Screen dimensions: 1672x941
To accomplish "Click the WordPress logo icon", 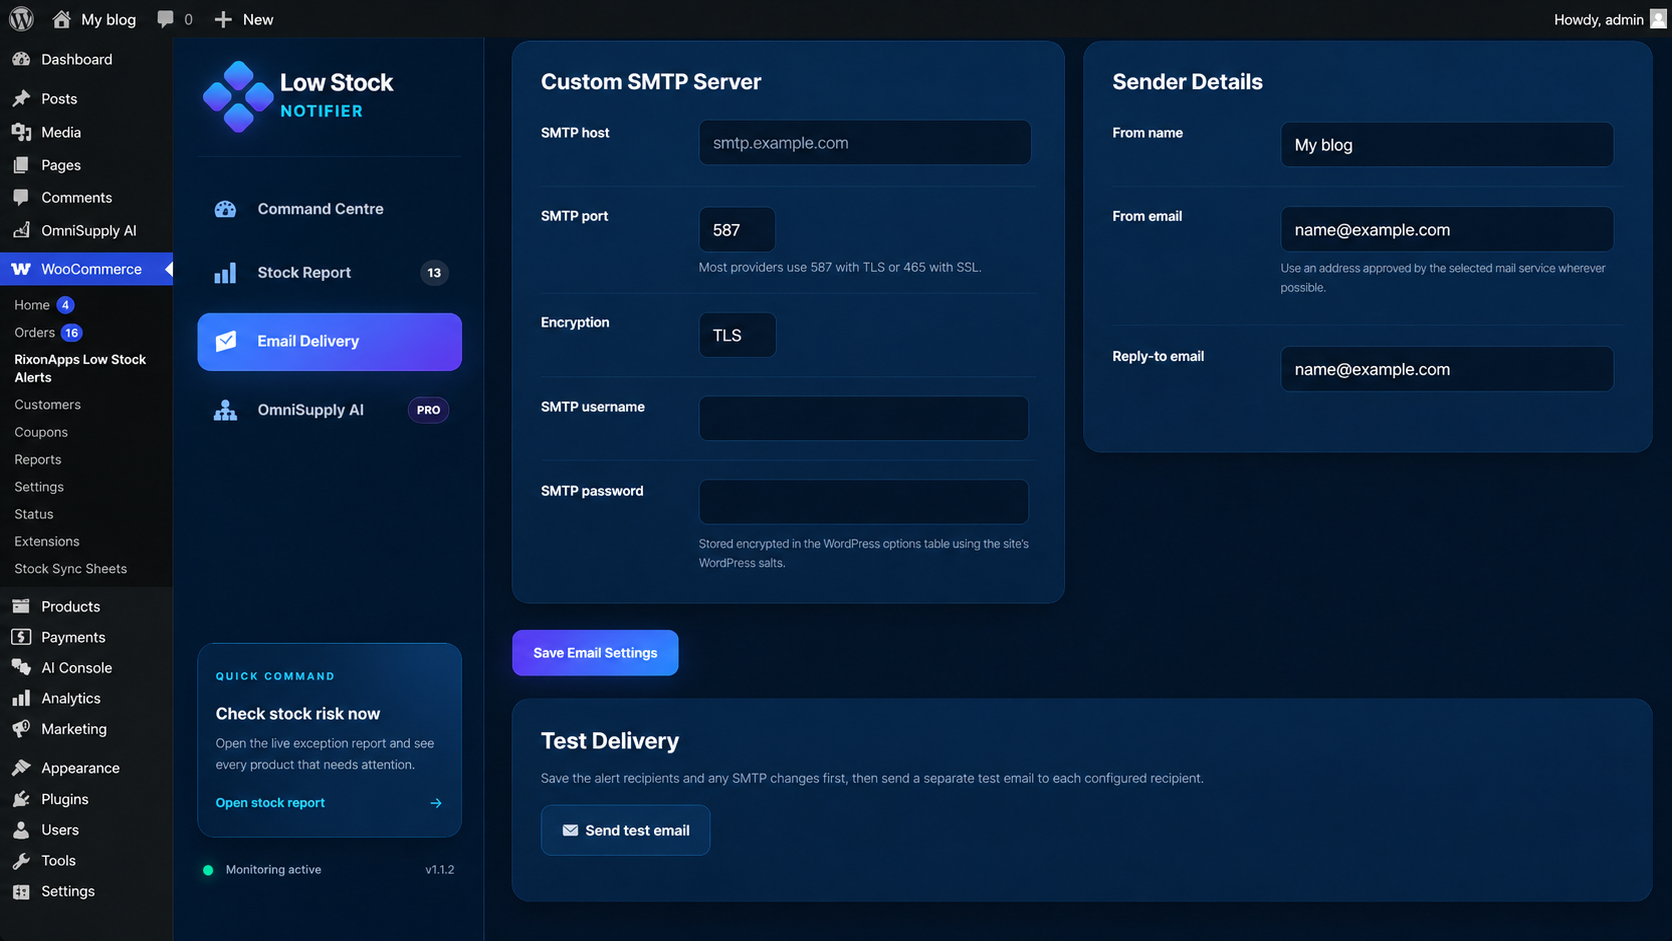I will point(21,19).
